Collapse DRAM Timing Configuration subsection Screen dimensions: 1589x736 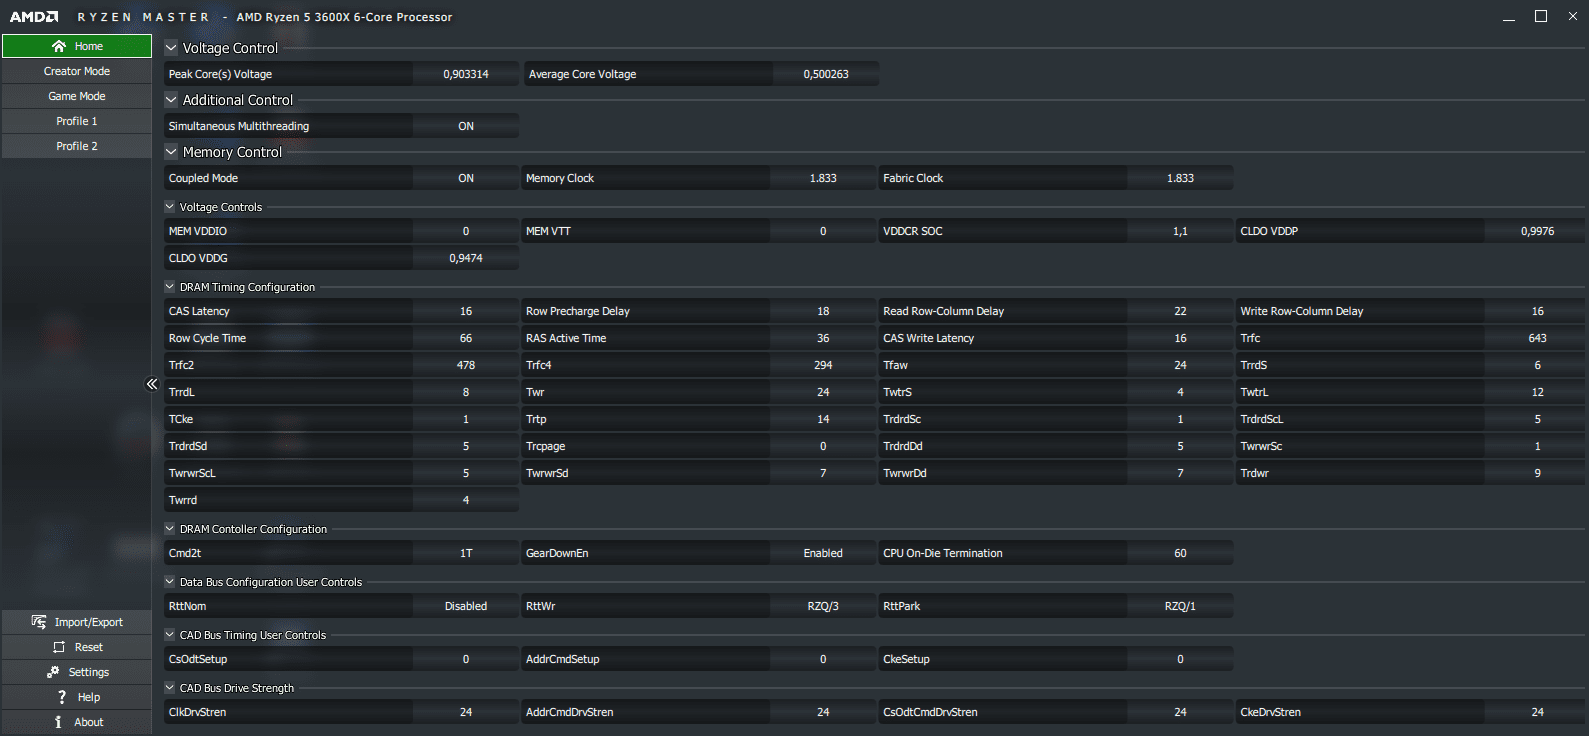pyautogui.click(x=170, y=287)
